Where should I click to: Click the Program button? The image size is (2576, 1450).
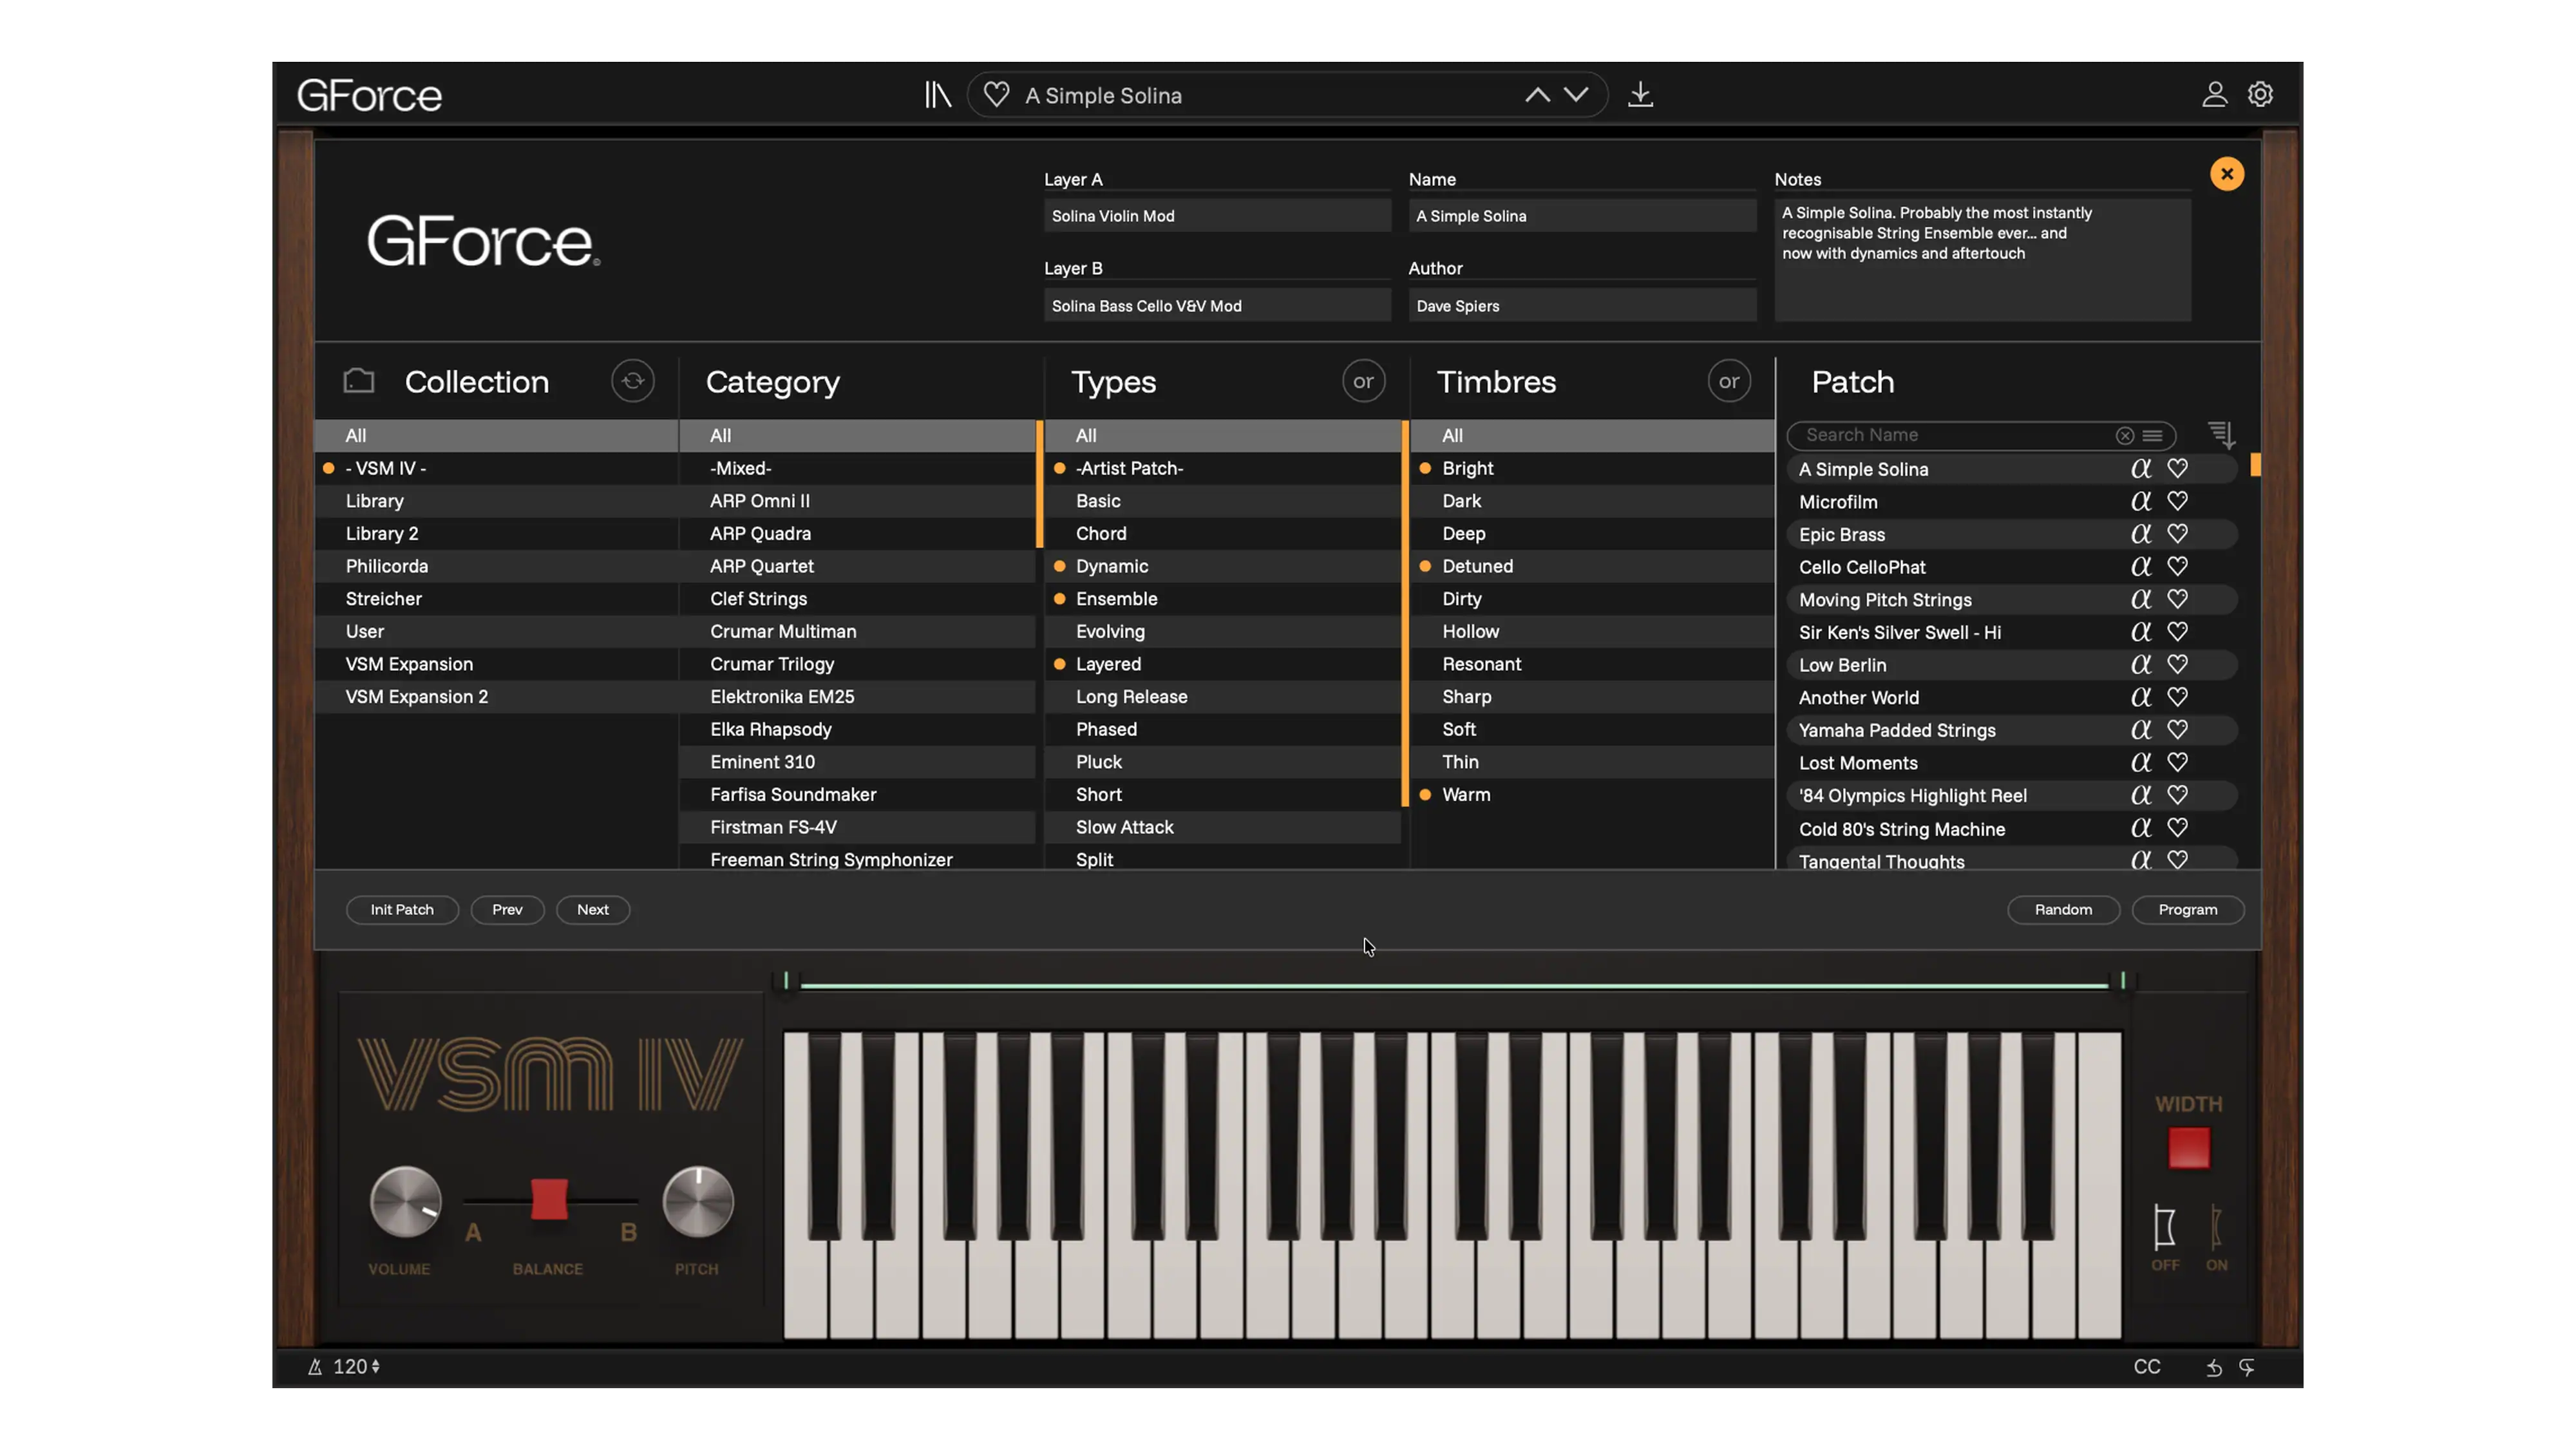point(2187,910)
